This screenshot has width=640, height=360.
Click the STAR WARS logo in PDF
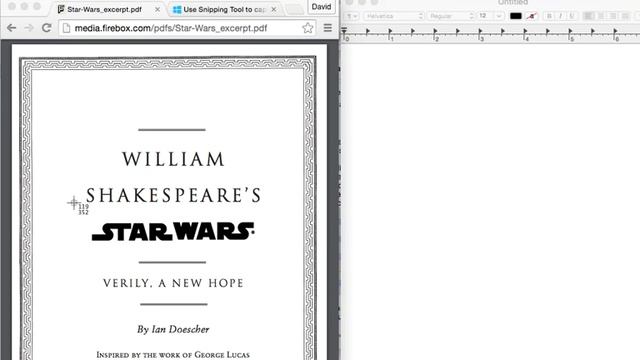click(x=173, y=231)
